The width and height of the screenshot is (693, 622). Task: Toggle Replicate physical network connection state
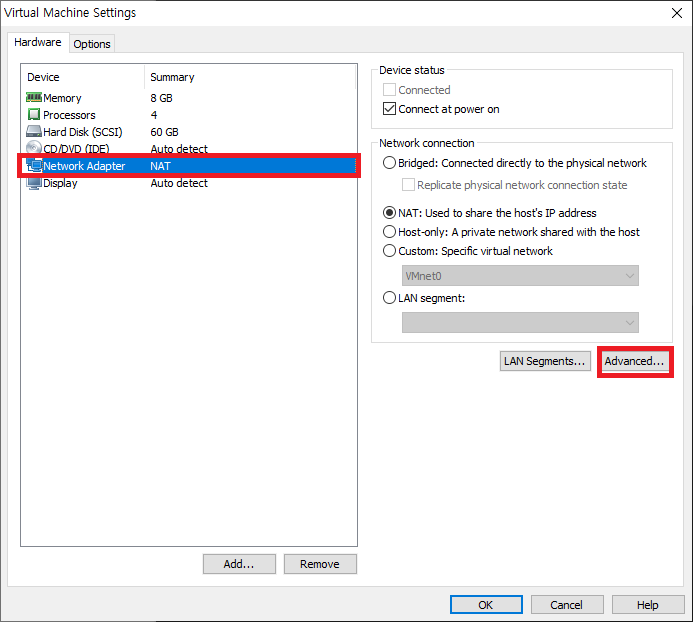pyautogui.click(x=408, y=185)
